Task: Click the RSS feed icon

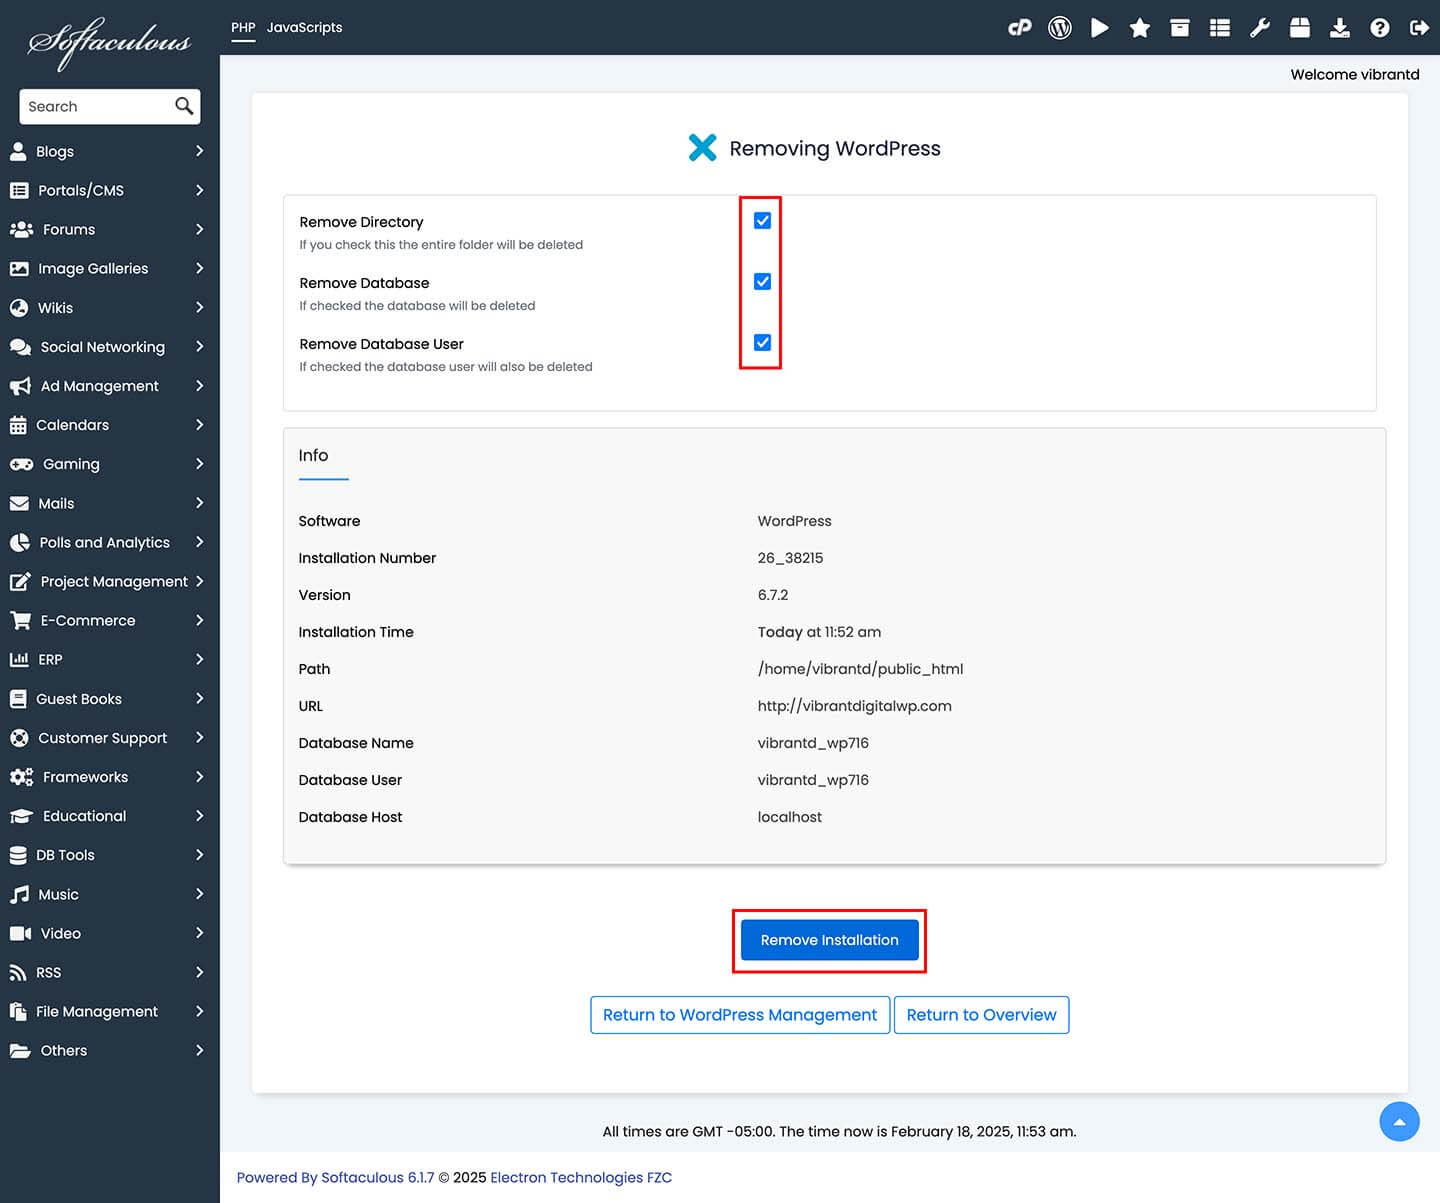Action: click(x=18, y=972)
